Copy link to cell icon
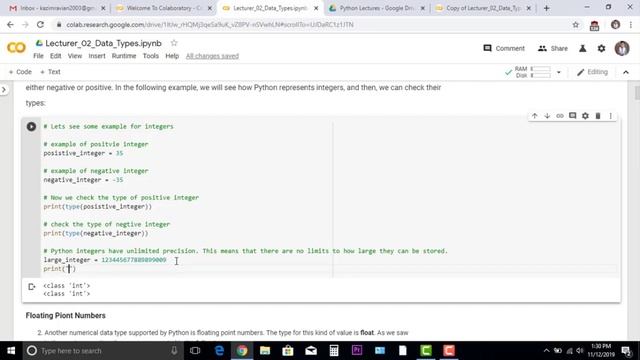 pyautogui.click(x=560, y=116)
